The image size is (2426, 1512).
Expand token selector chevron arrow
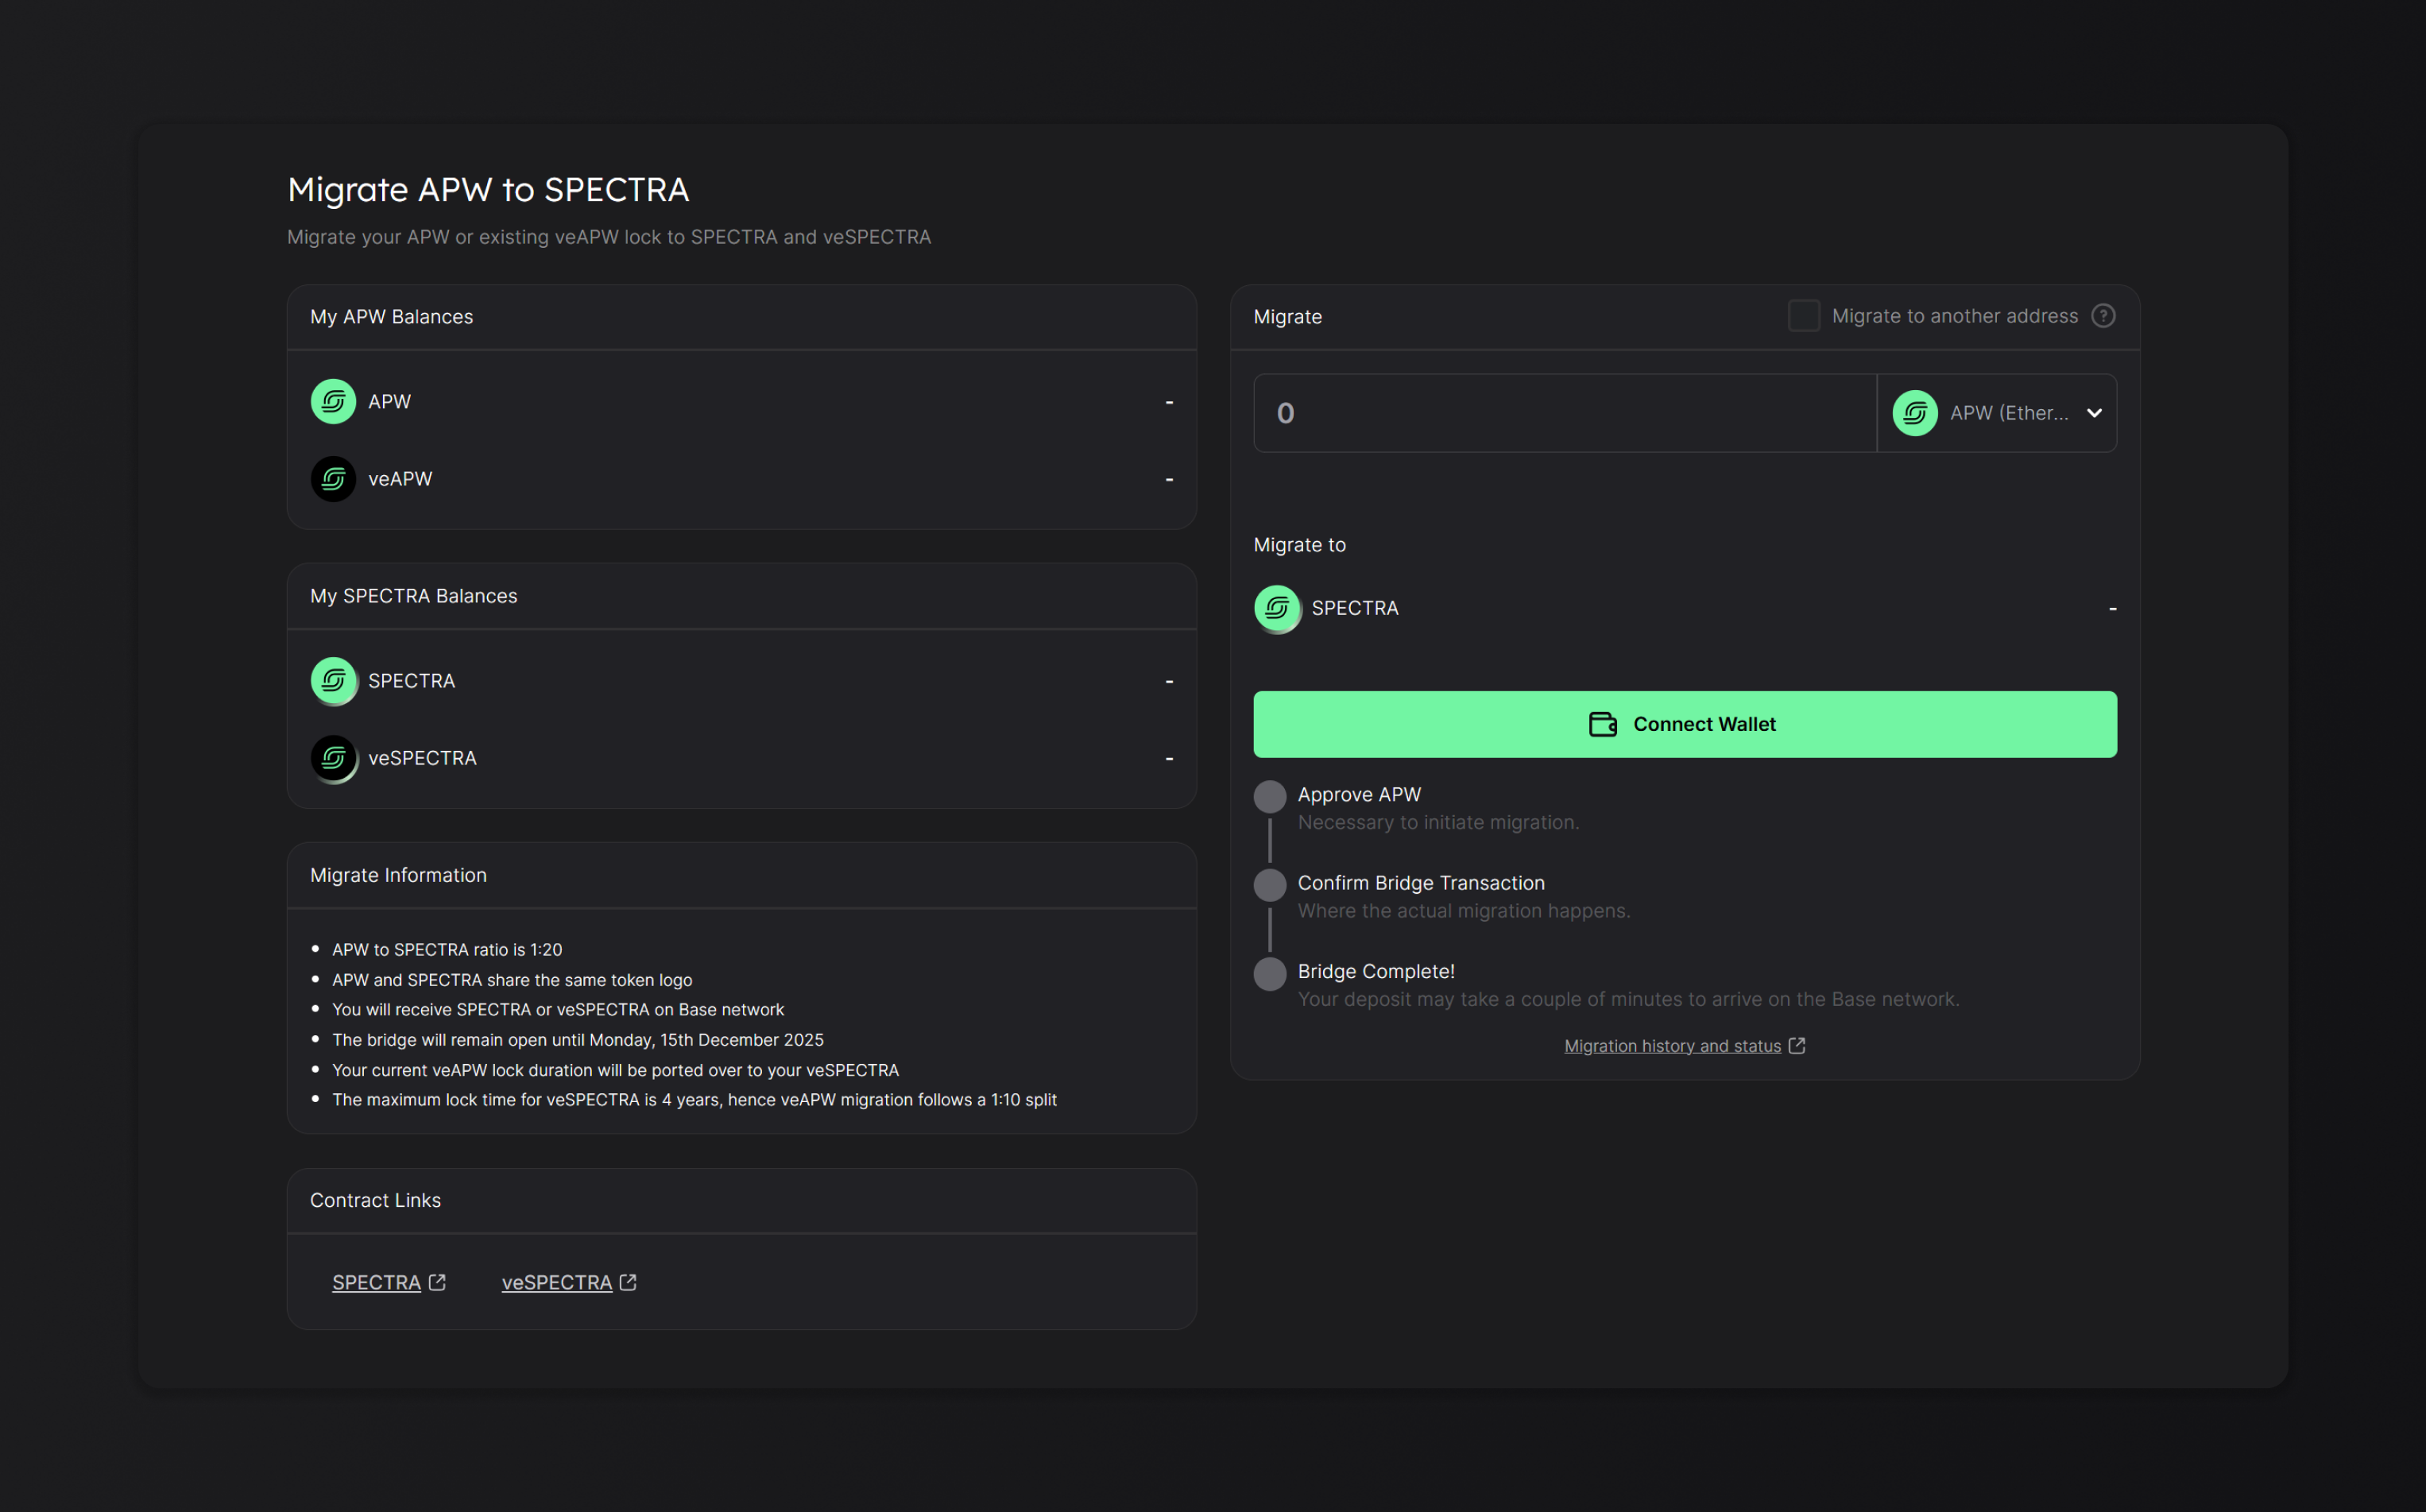[2094, 413]
